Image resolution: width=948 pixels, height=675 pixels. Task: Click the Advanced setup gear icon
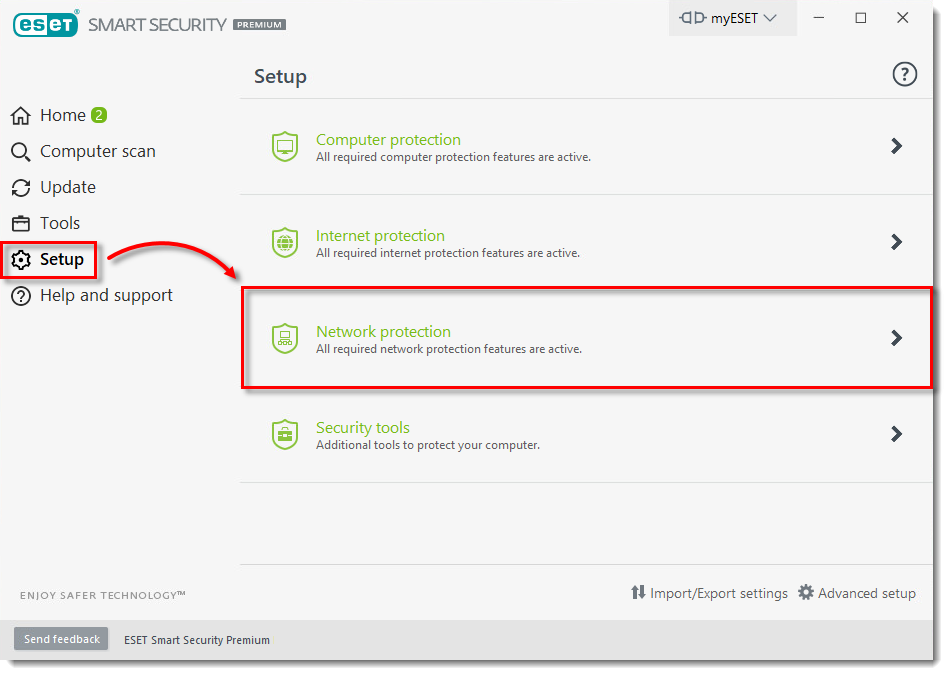[806, 593]
